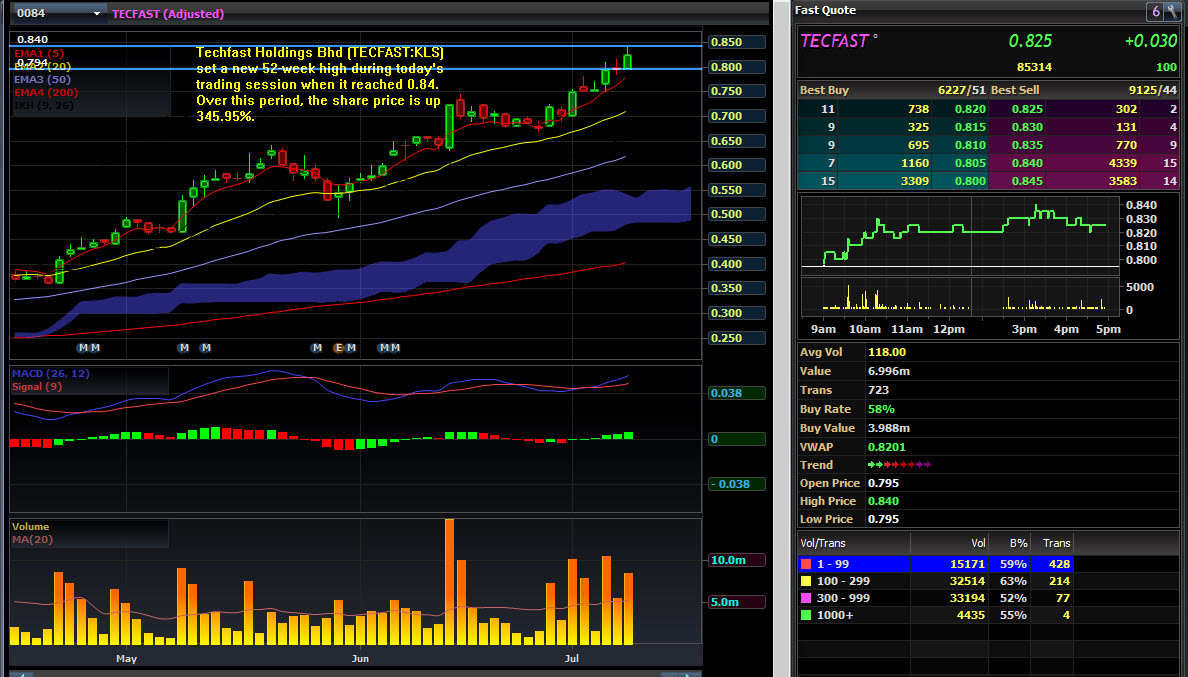Select the 0.800 bid price in order book
Image resolution: width=1188 pixels, height=677 pixels.
click(x=970, y=181)
